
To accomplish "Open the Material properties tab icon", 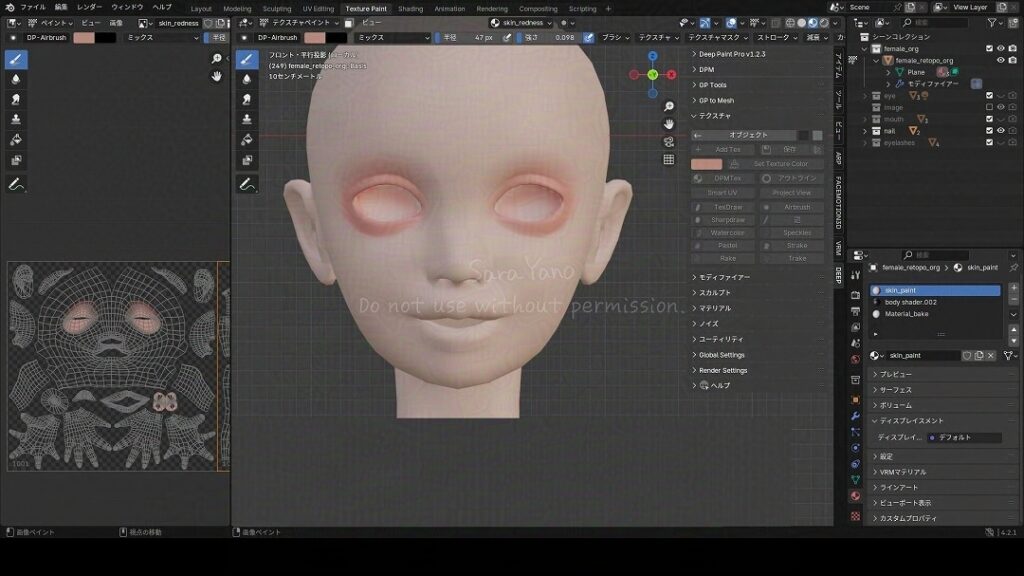I will pos(856,496).
